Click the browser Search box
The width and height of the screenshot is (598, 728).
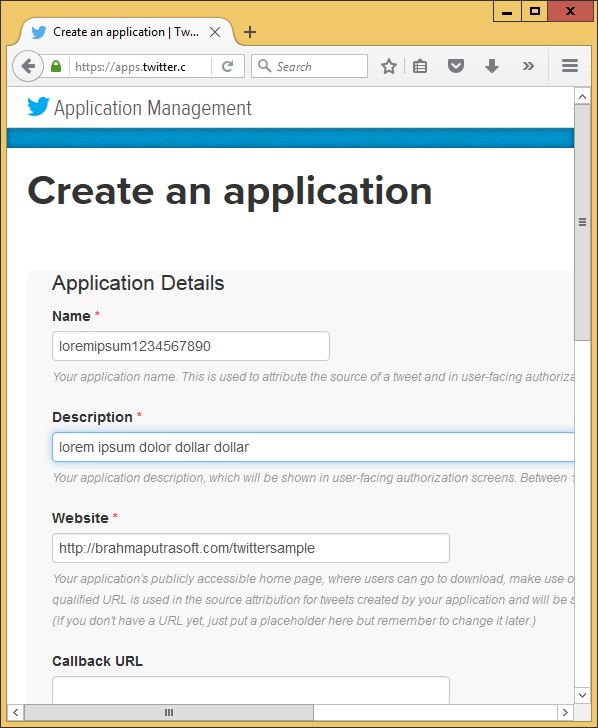tap(310, 66)
